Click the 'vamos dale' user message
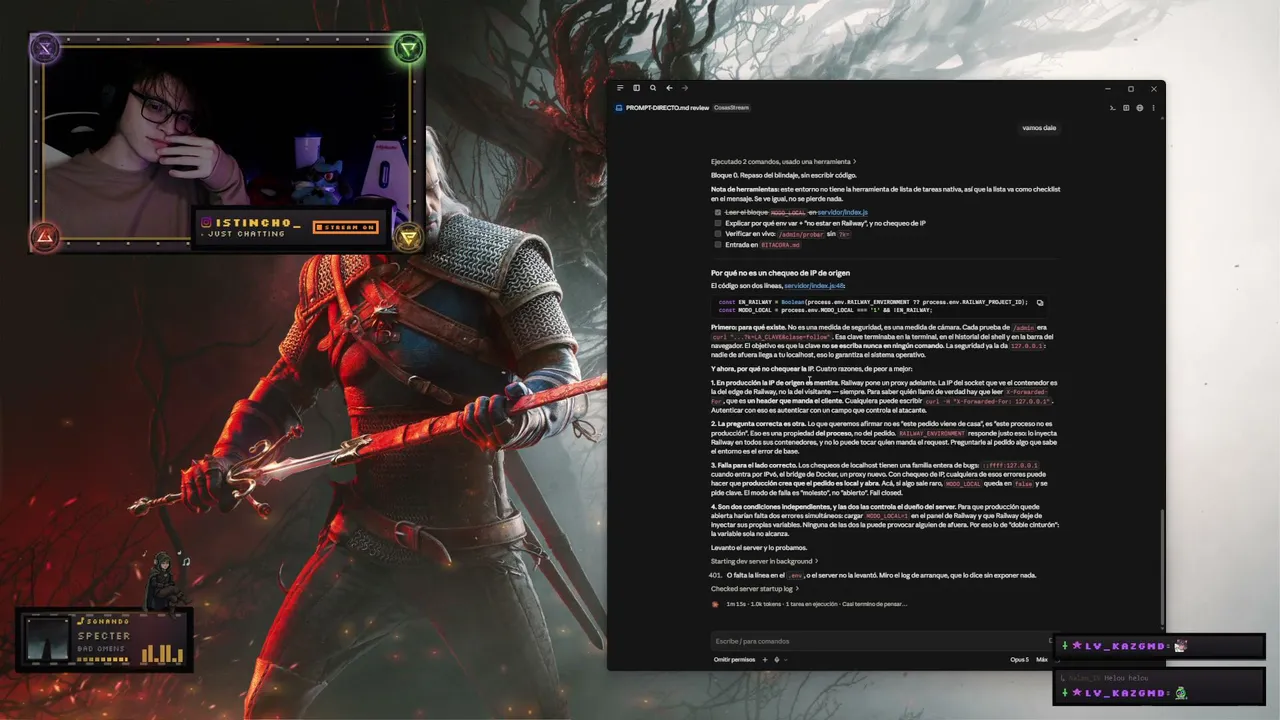Screen dimensions: 1280x720 [1039, 128]
